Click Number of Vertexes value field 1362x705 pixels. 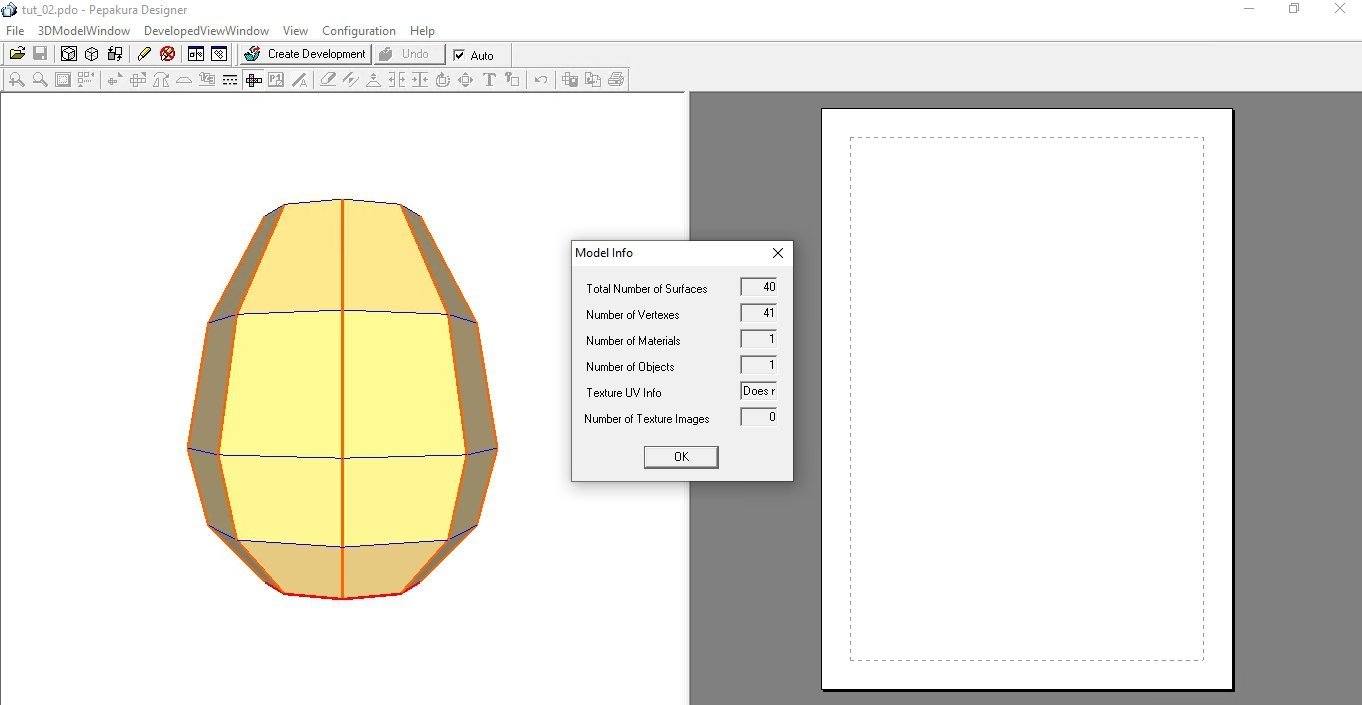click(758, 313)
